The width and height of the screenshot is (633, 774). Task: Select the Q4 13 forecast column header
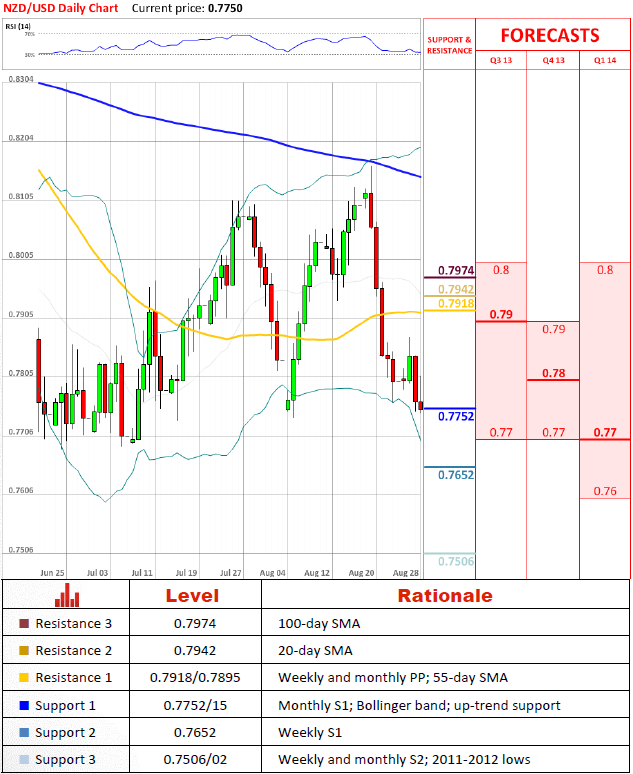click(x=554, y=60)
